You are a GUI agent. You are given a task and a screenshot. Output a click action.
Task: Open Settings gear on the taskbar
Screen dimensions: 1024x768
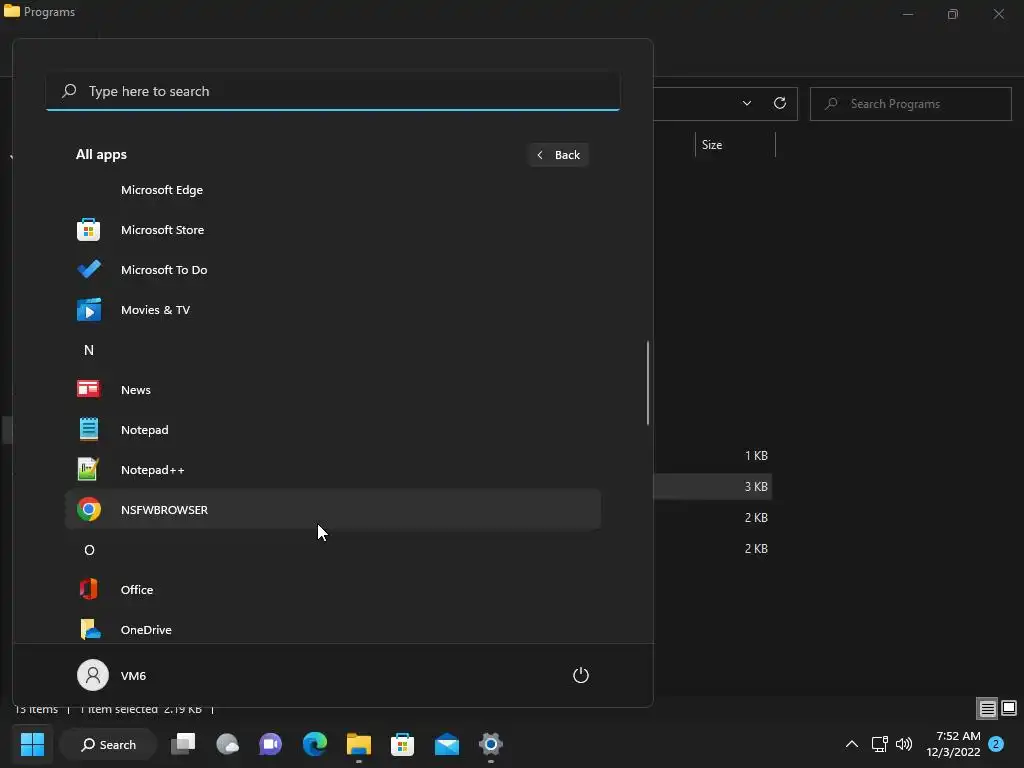[490, 744]
